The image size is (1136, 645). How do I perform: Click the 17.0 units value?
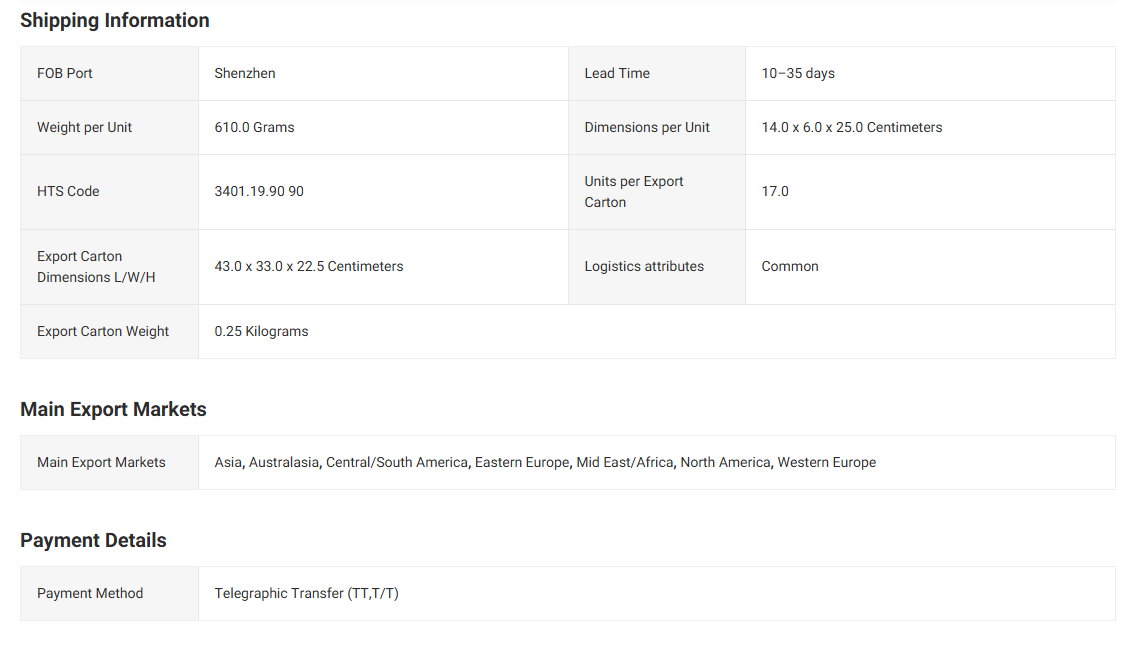(775, 191)
